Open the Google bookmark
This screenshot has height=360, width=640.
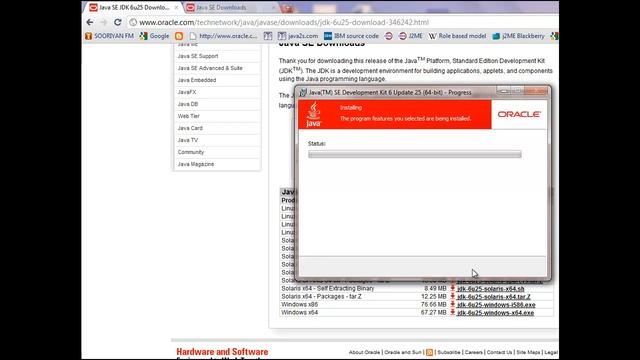(154, 36)
